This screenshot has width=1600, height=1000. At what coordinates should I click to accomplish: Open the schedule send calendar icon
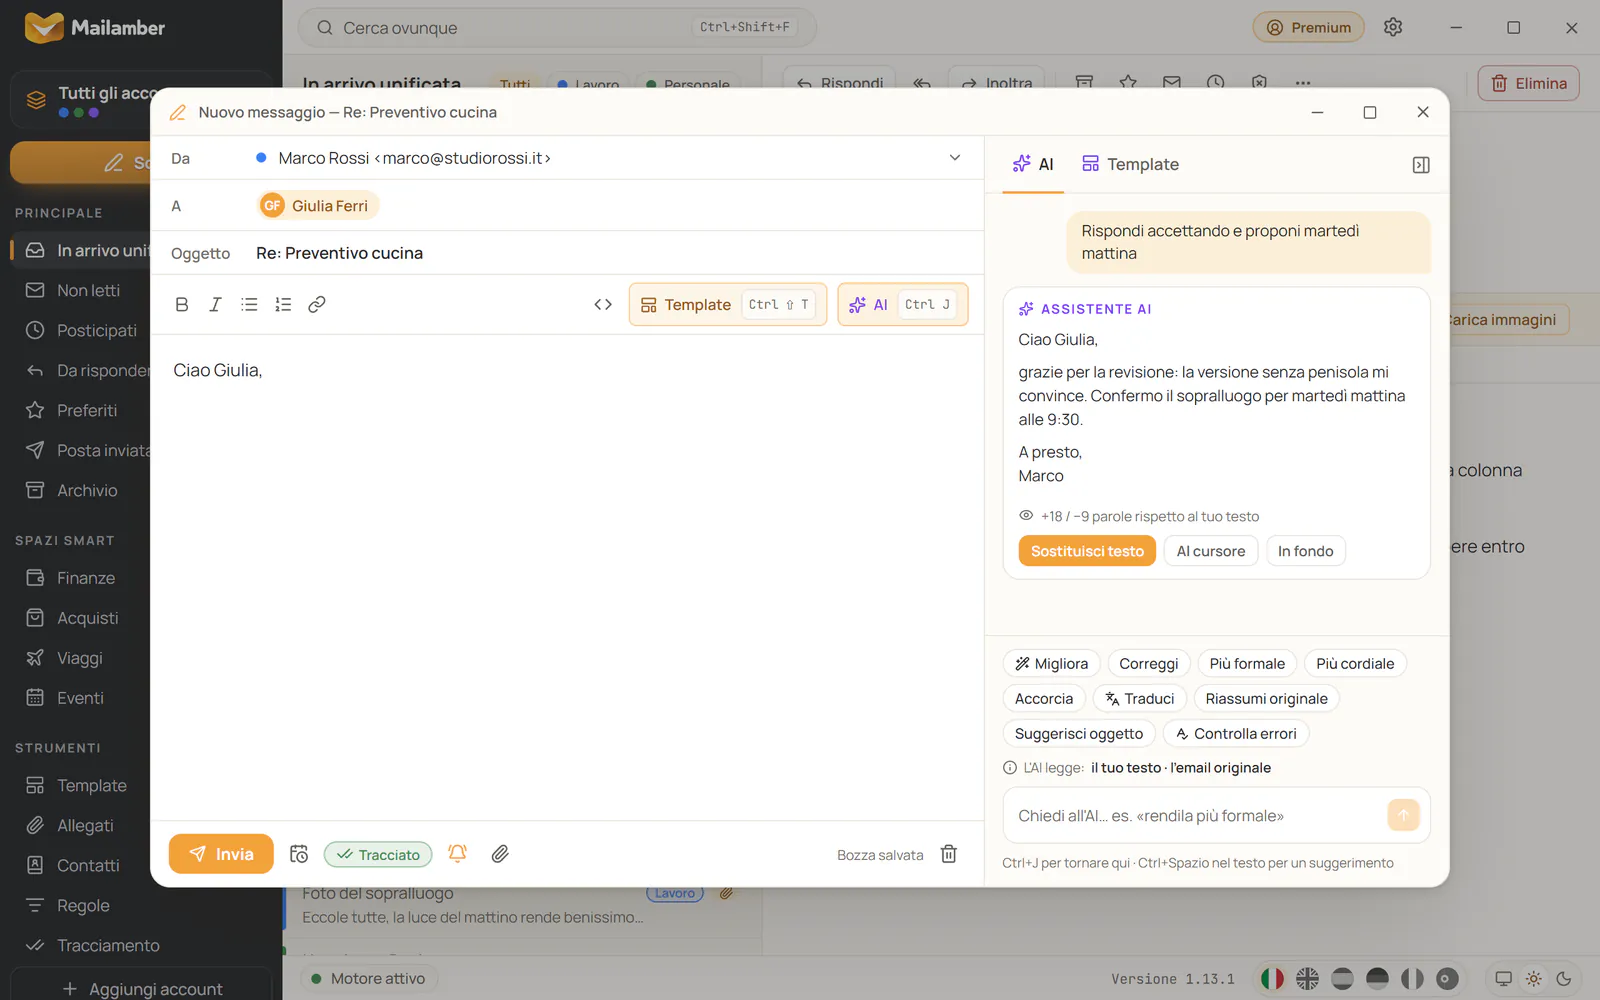299,854
